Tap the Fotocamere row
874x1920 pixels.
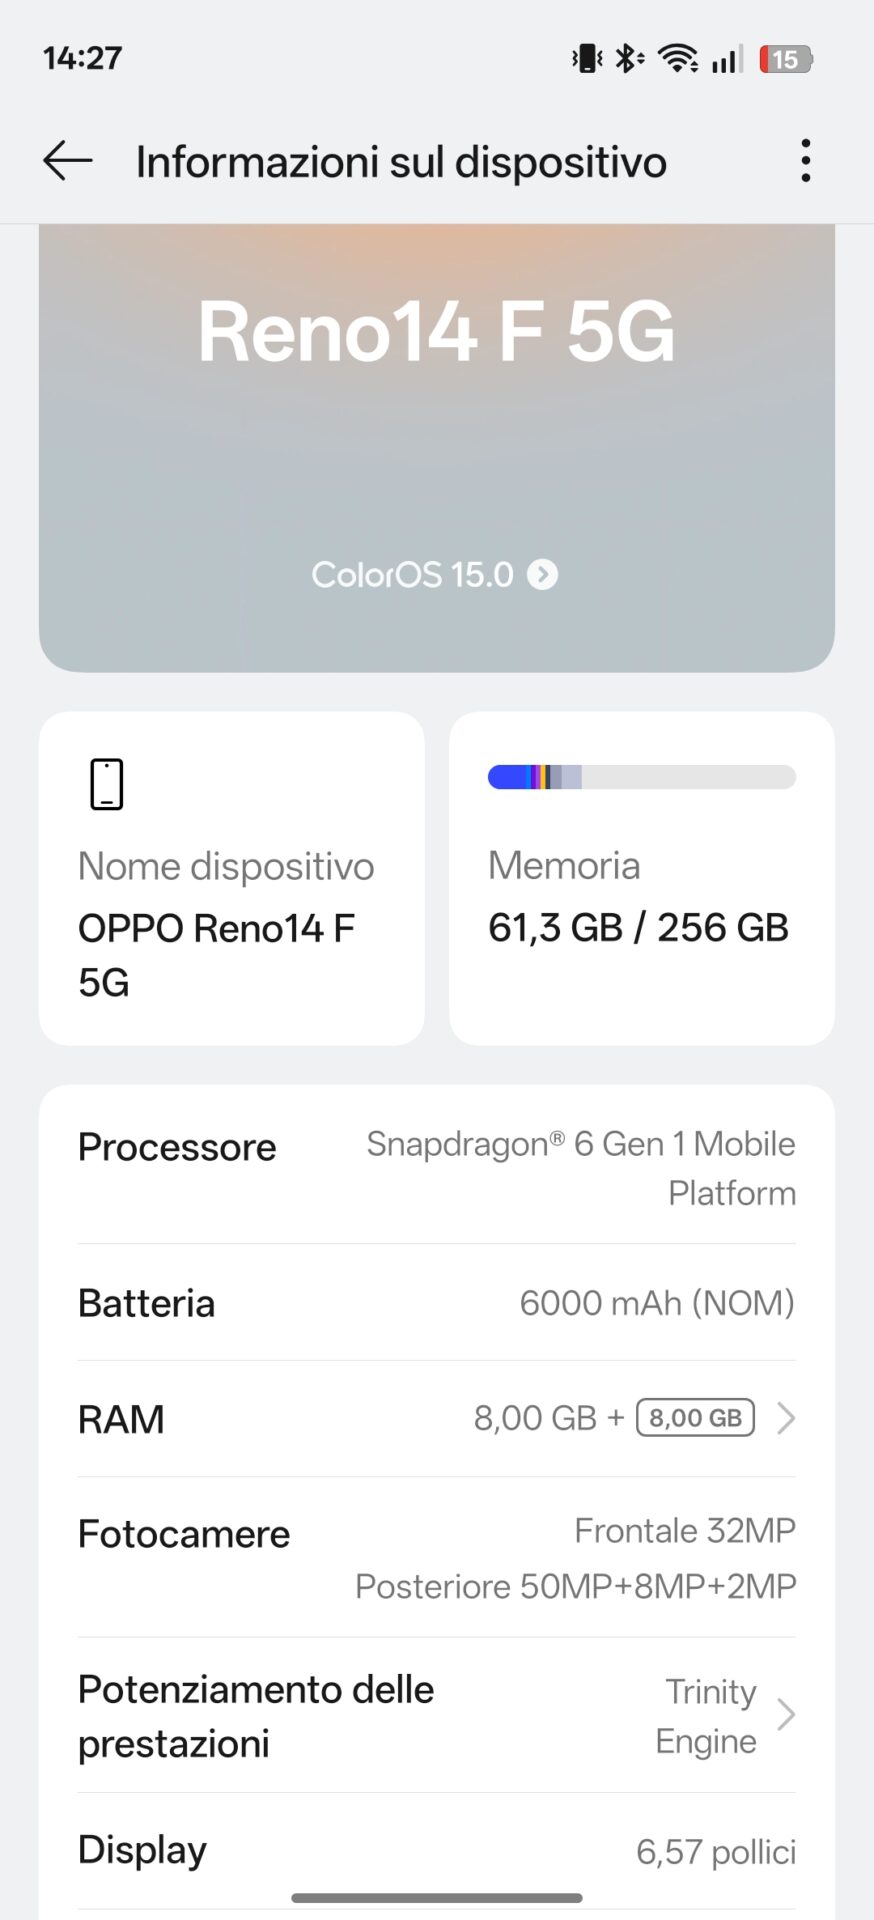coord(437,1558)
